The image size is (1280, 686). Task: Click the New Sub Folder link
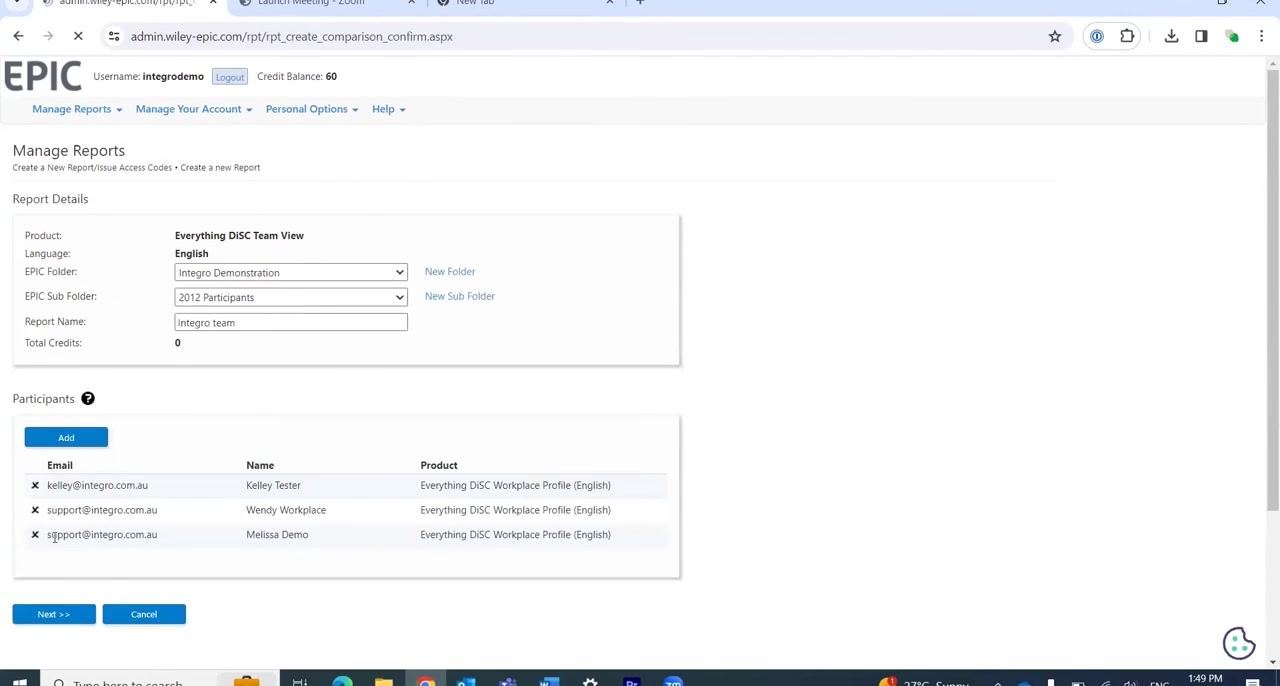pos(460,296)
